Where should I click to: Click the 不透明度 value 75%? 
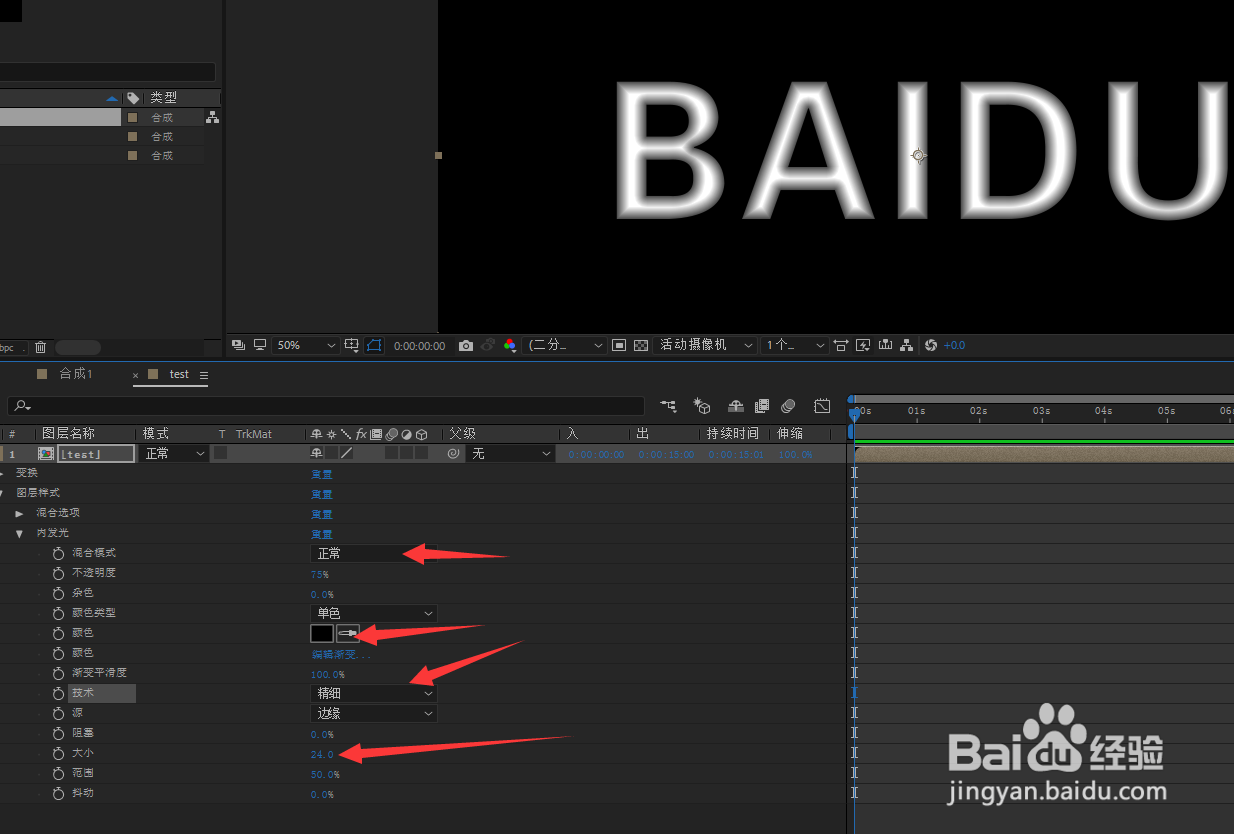[x=320, y=574]
